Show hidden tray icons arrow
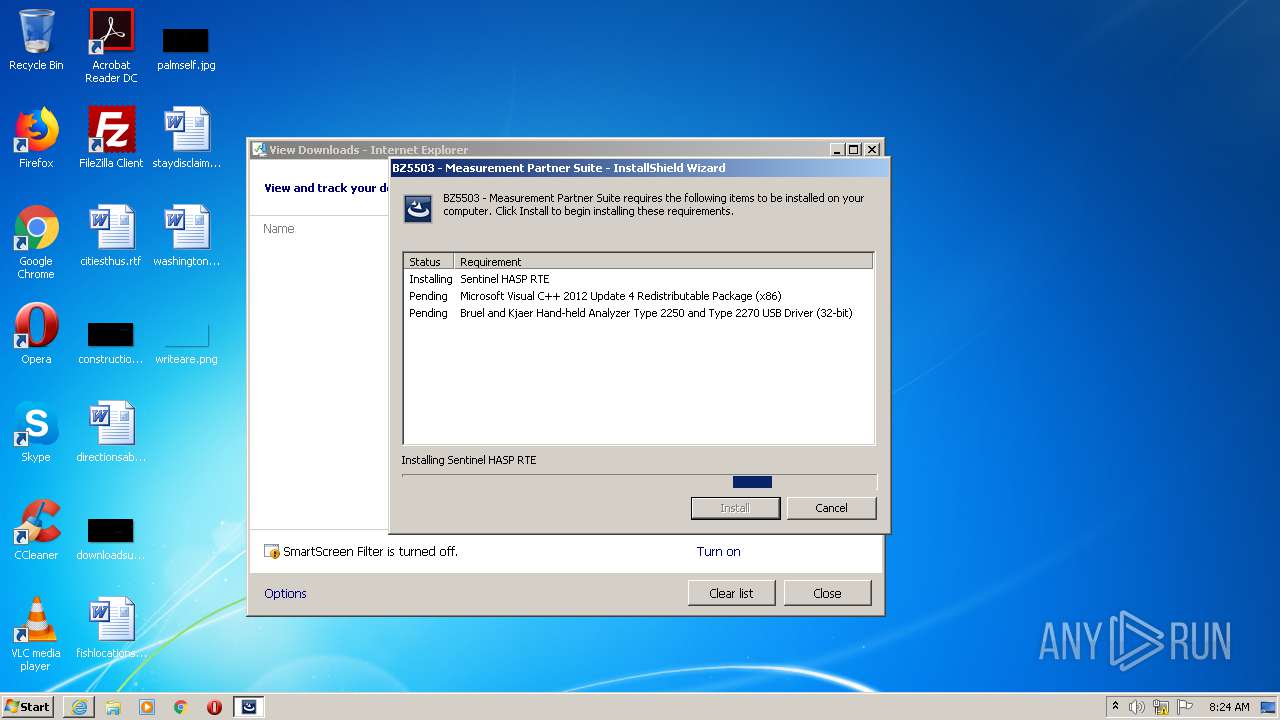Image resolution: width=1280 pixels, height=720 pixels. tap(1115, 707)
